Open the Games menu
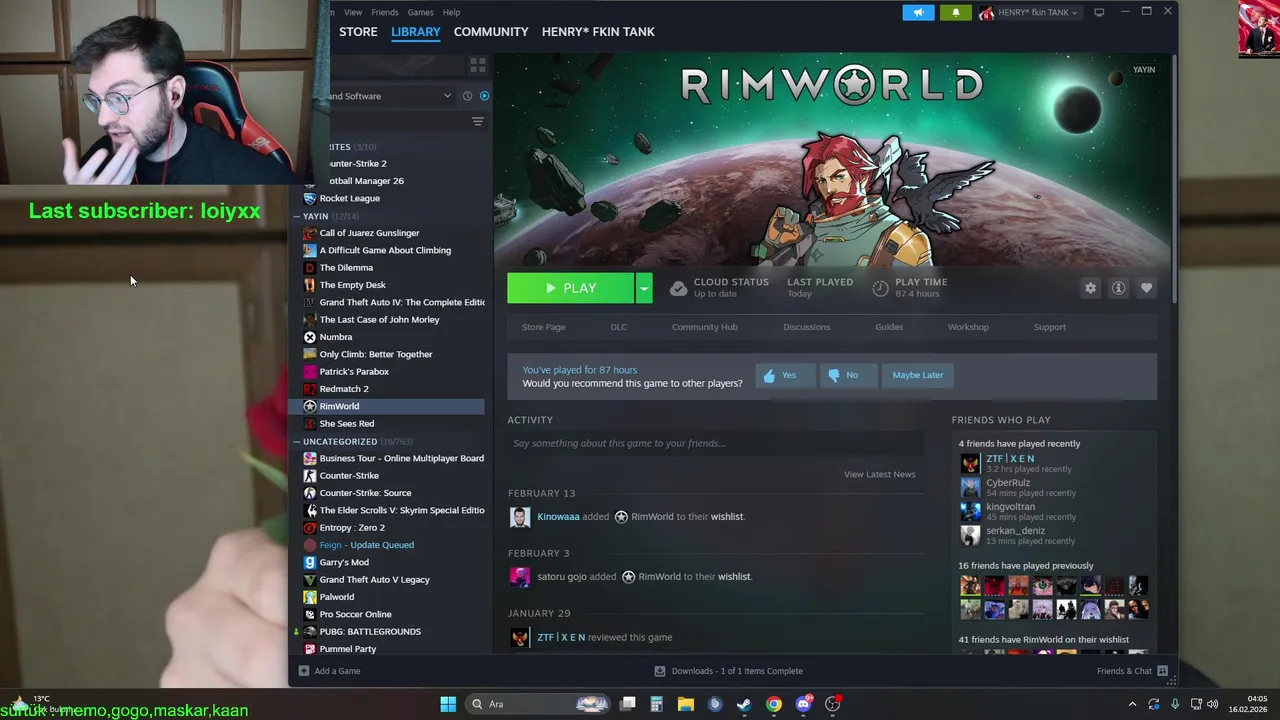Image resolution: width=1280 pixels, height=720 pixels. click(420, 12)
